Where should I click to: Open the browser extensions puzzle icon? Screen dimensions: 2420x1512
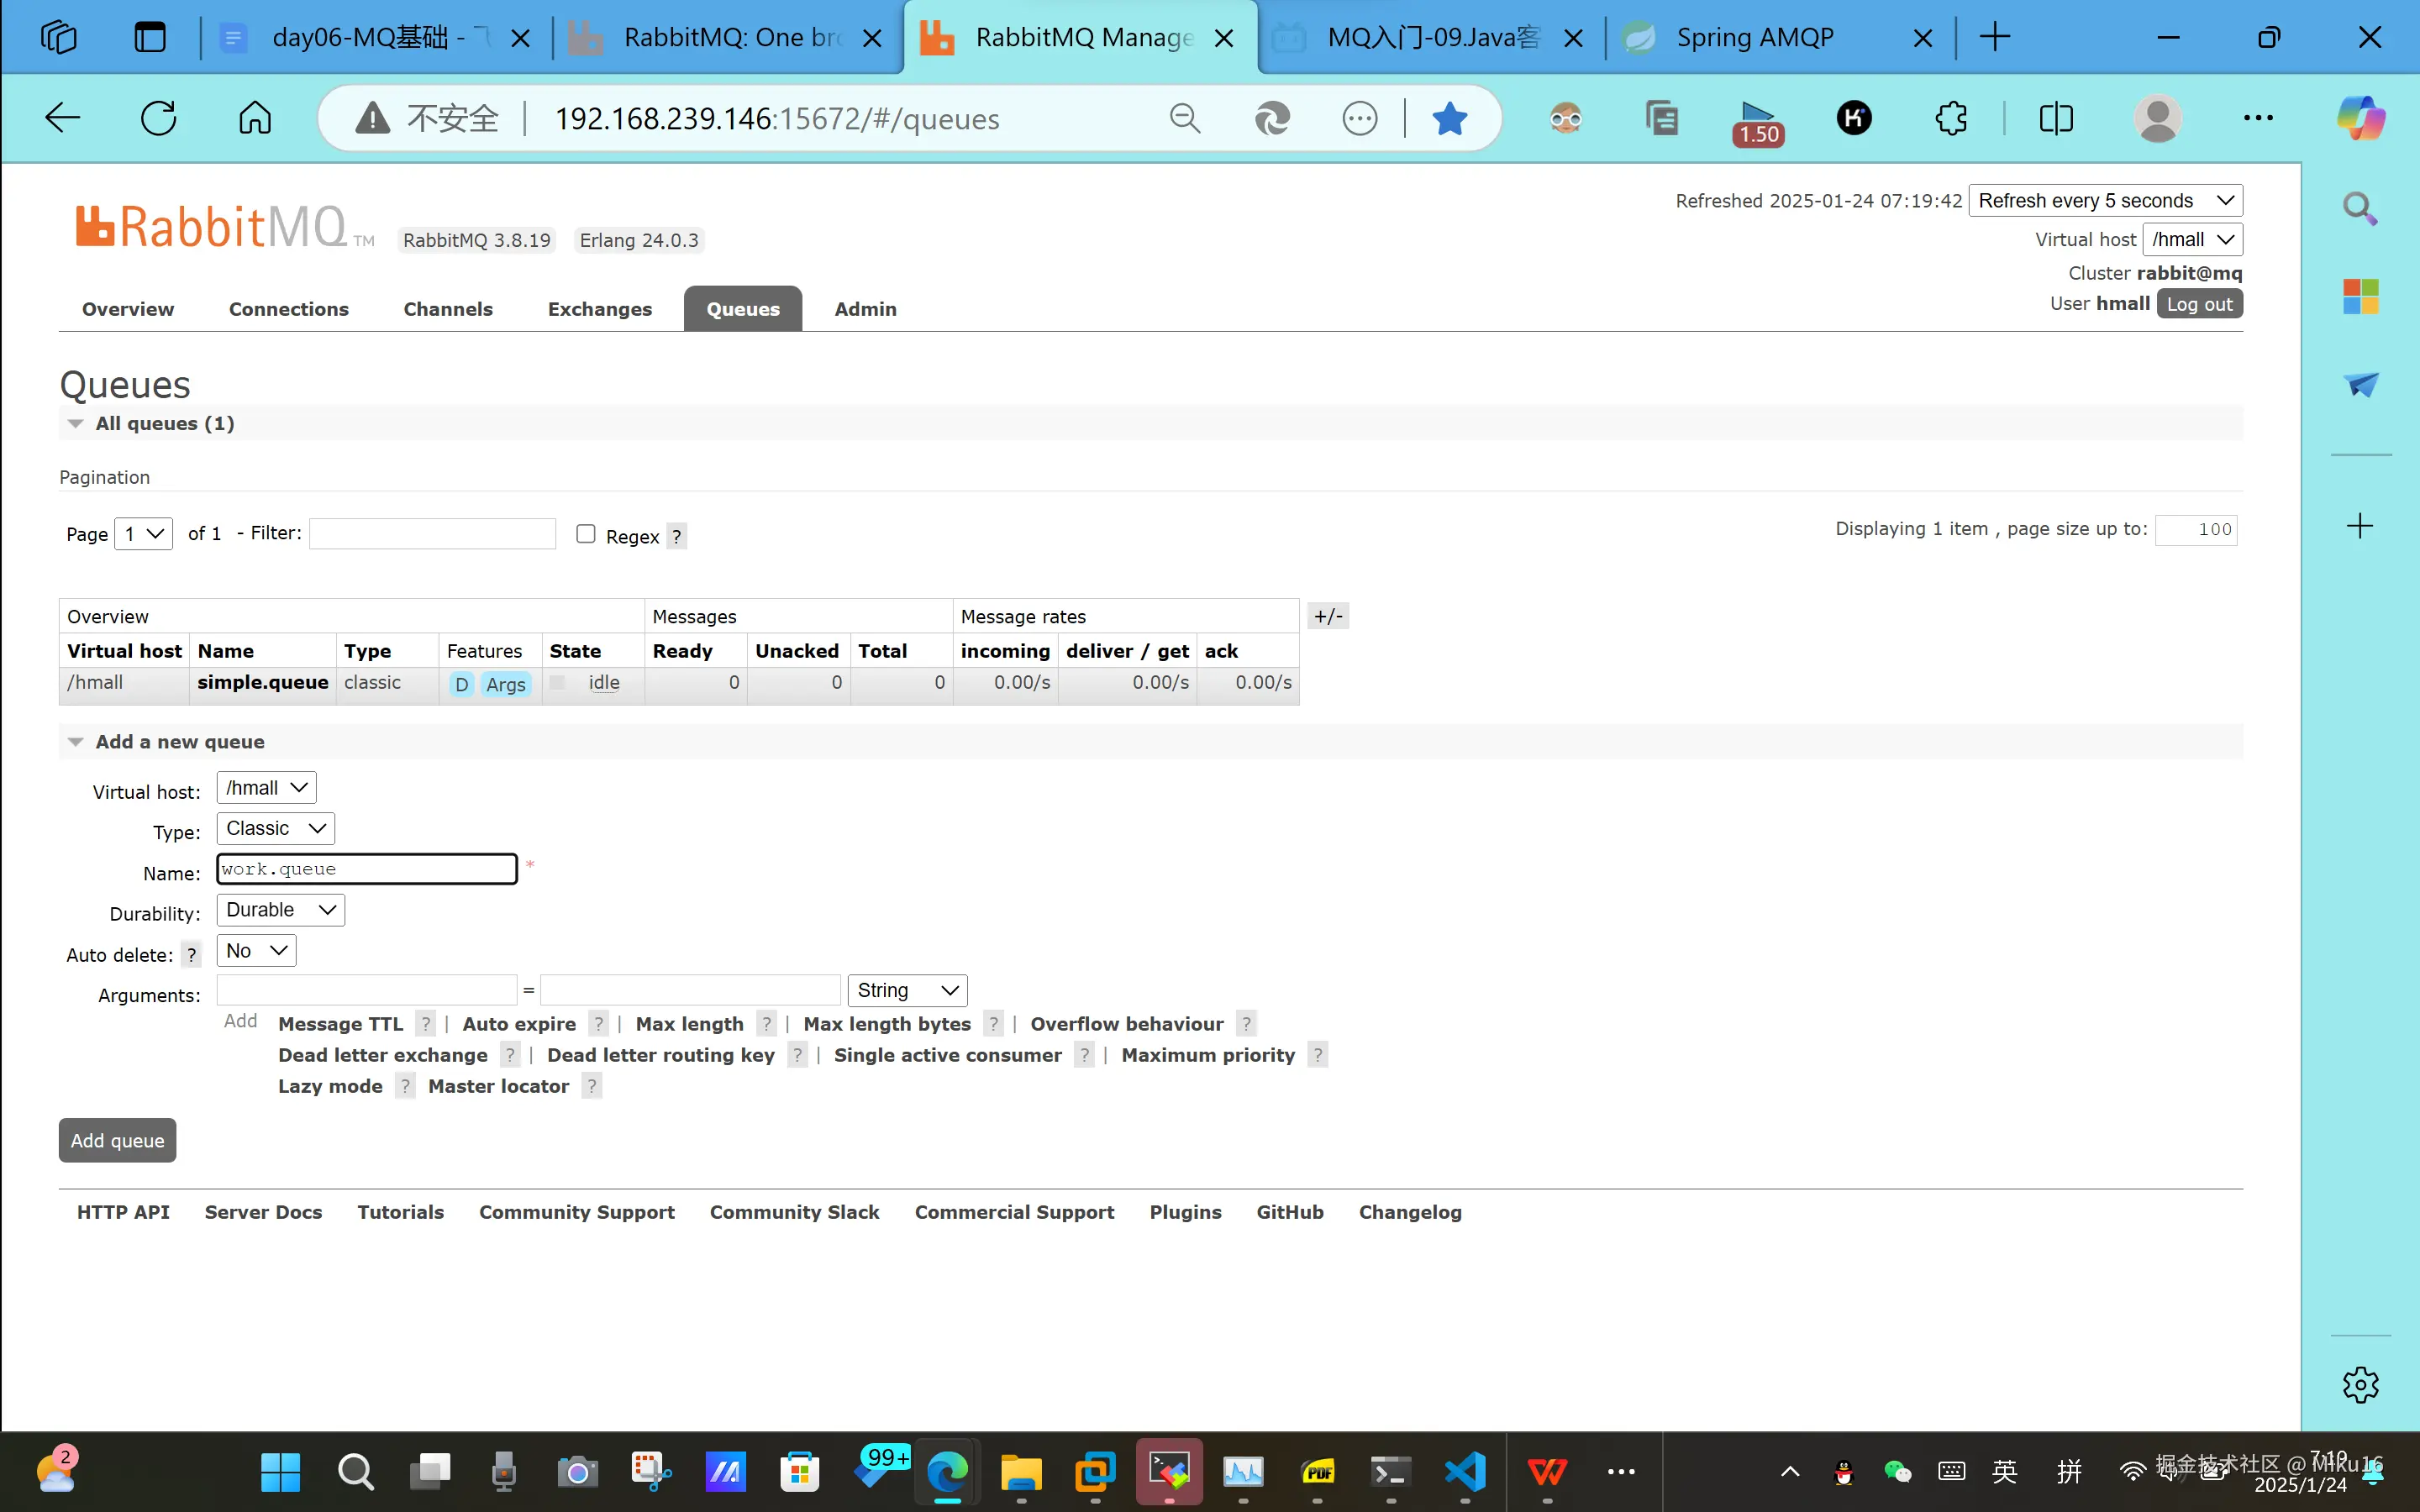click(1951, 118)
